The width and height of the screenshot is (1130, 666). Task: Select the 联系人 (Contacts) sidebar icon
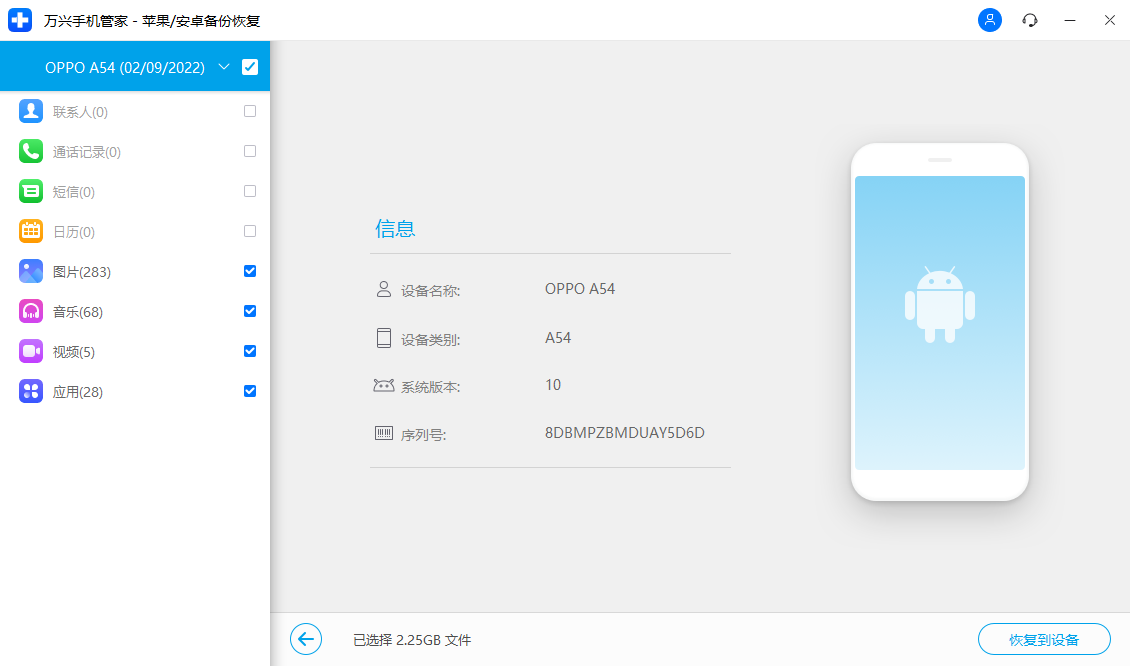29,111
